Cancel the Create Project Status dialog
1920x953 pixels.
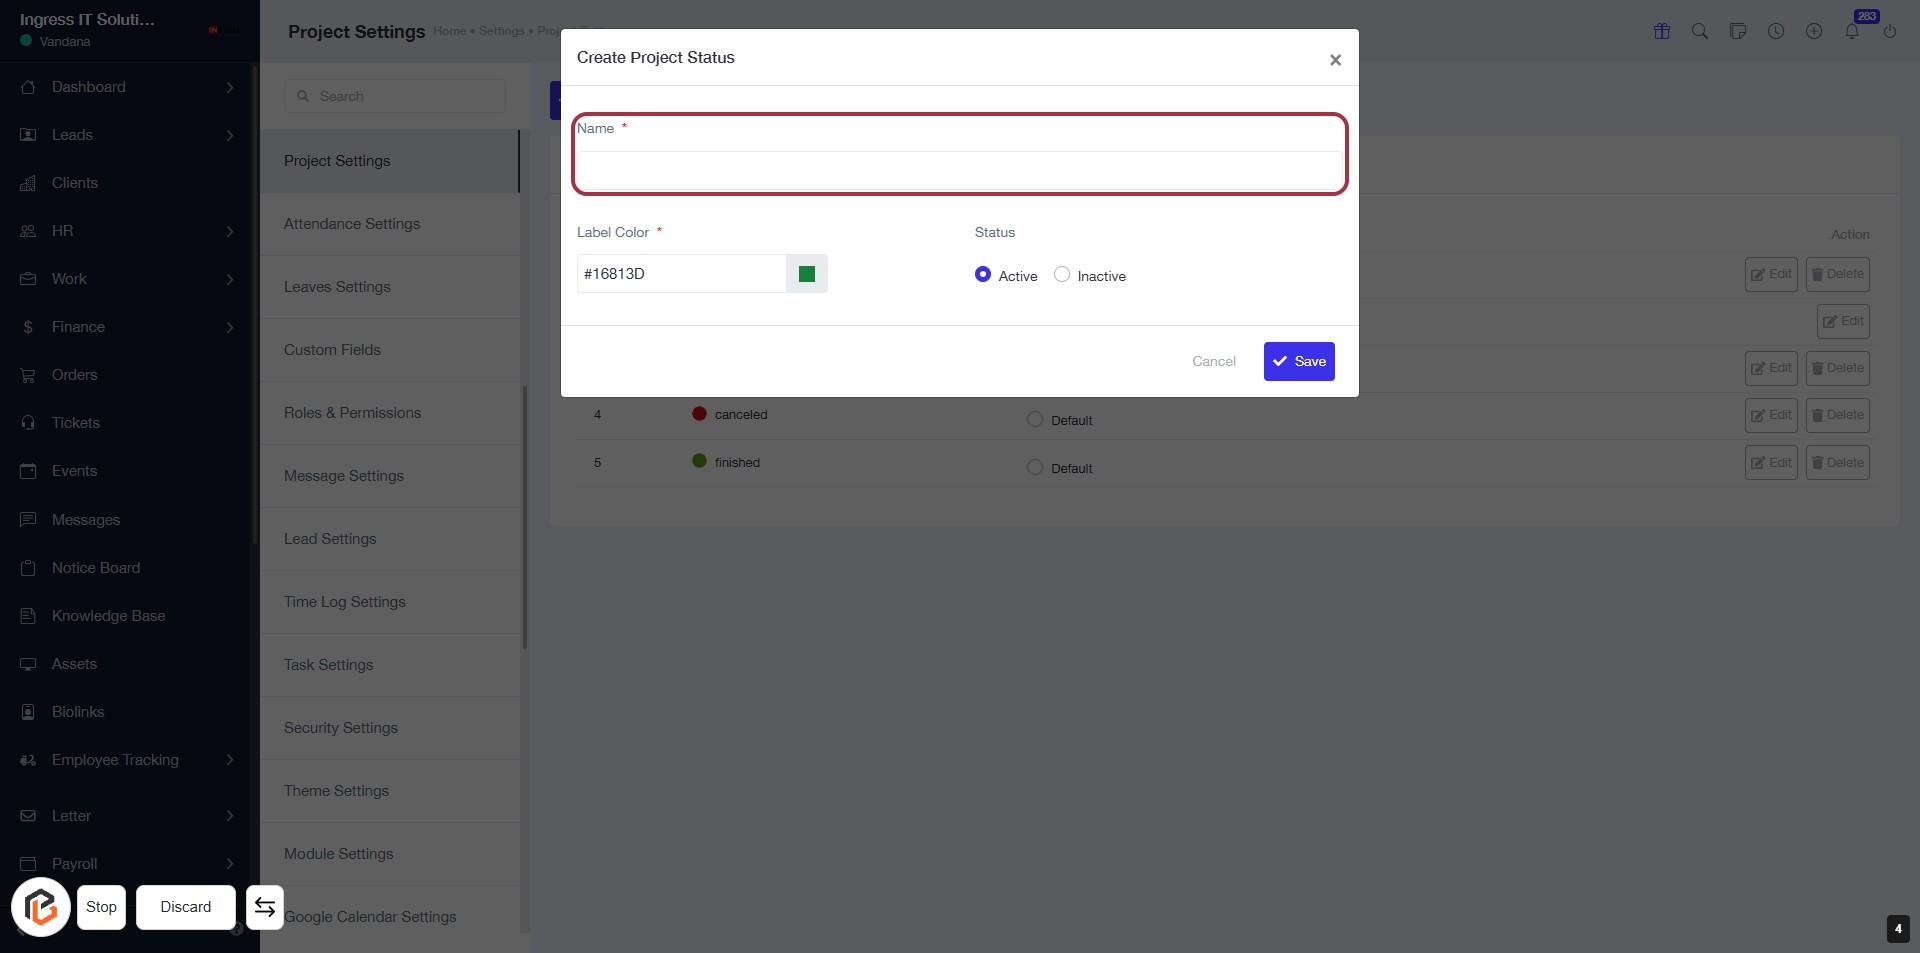[1214, 362]
